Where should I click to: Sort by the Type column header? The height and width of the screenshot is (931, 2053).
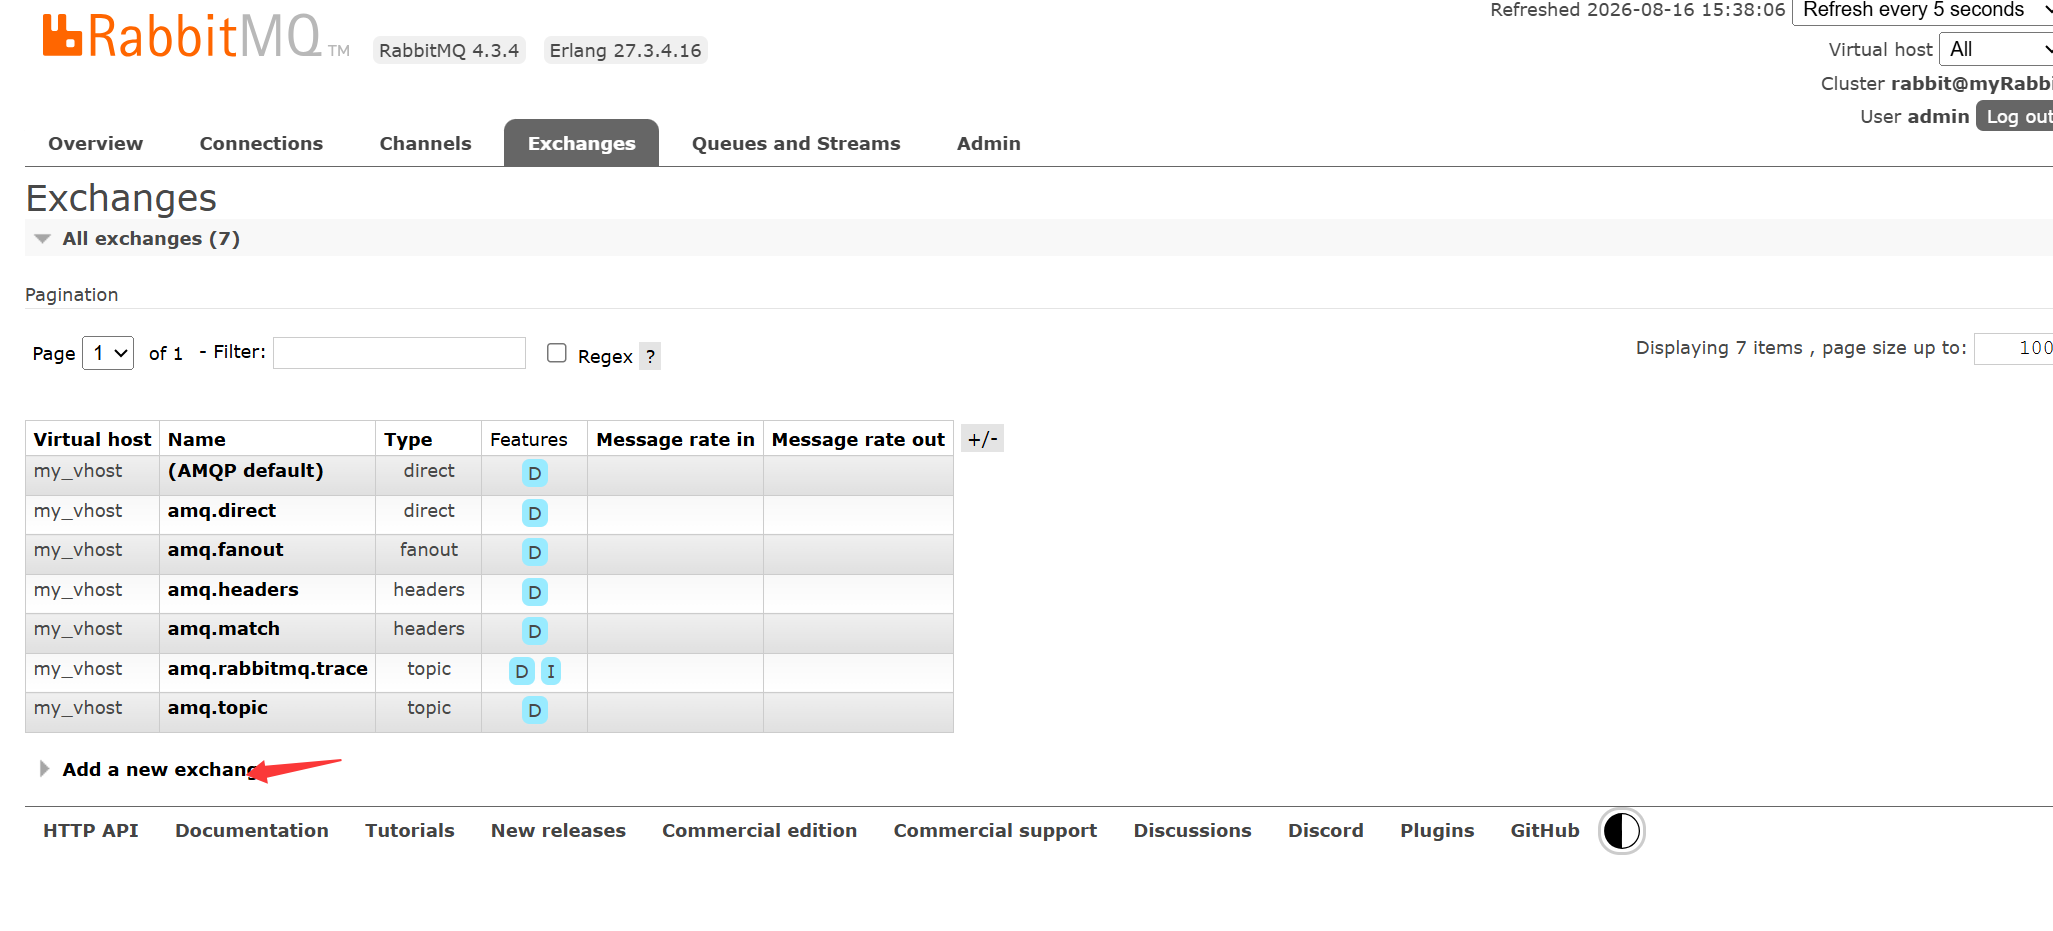(x=408, y=439)
